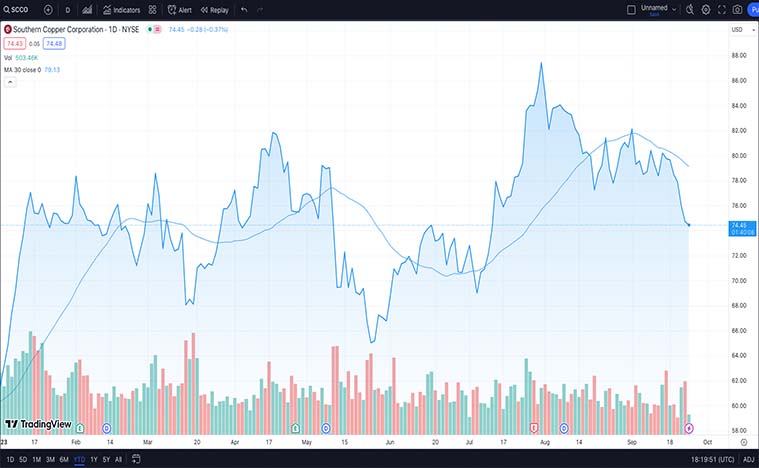Select the 1M time range
Image resolution: width=759 pixels, height=468 pixels.
click(x=36, y=460)
